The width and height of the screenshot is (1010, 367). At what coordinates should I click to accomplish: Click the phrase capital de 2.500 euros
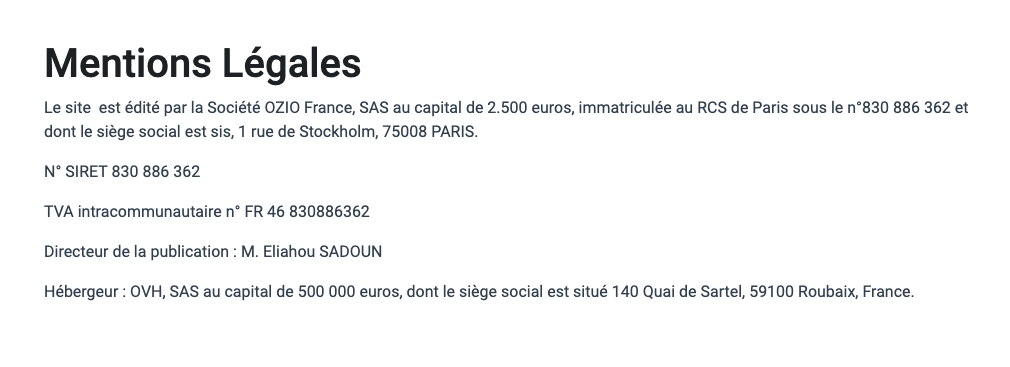492,108
